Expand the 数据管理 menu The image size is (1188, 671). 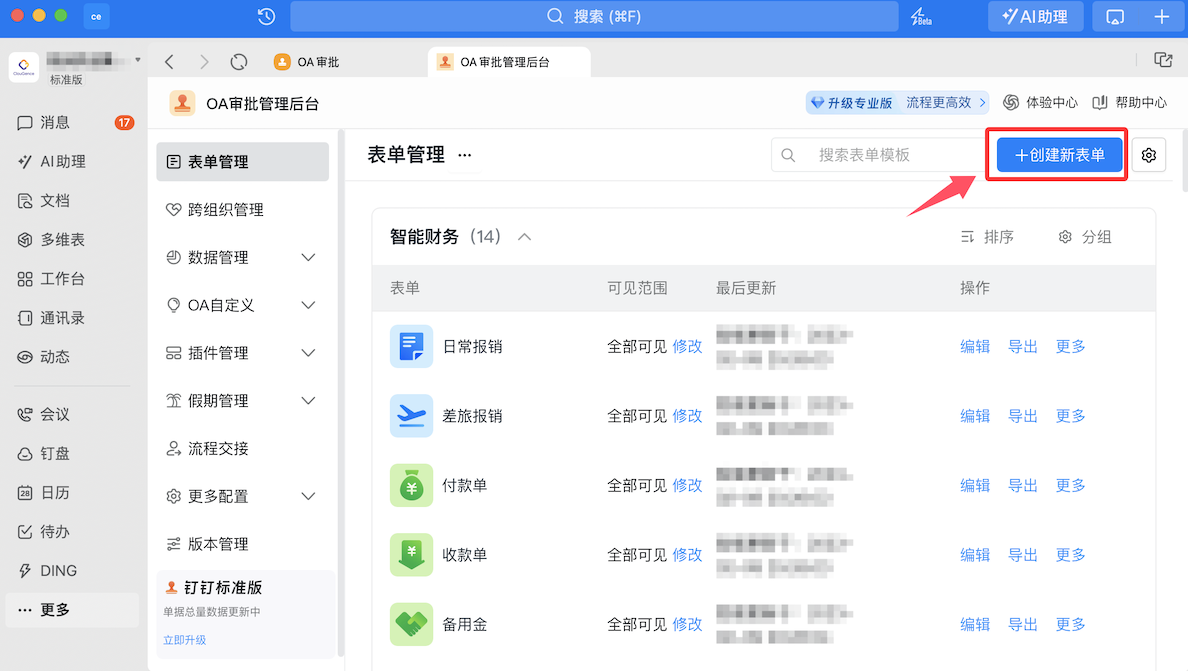click(308, 258)
